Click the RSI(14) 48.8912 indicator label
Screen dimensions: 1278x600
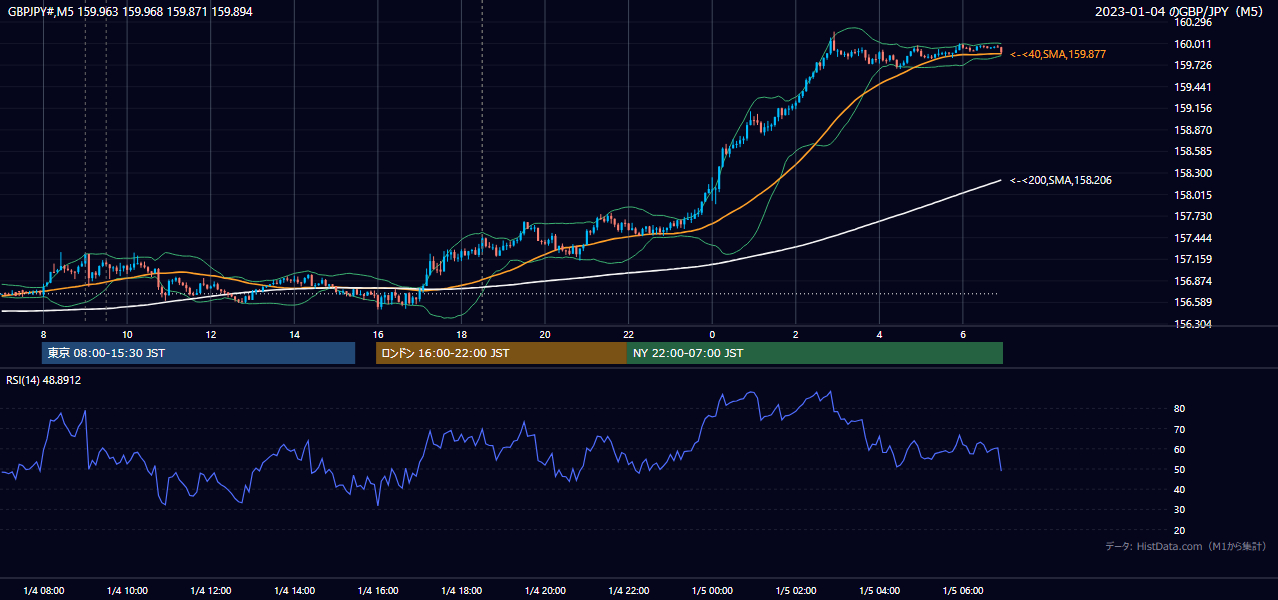pos(44,380)
